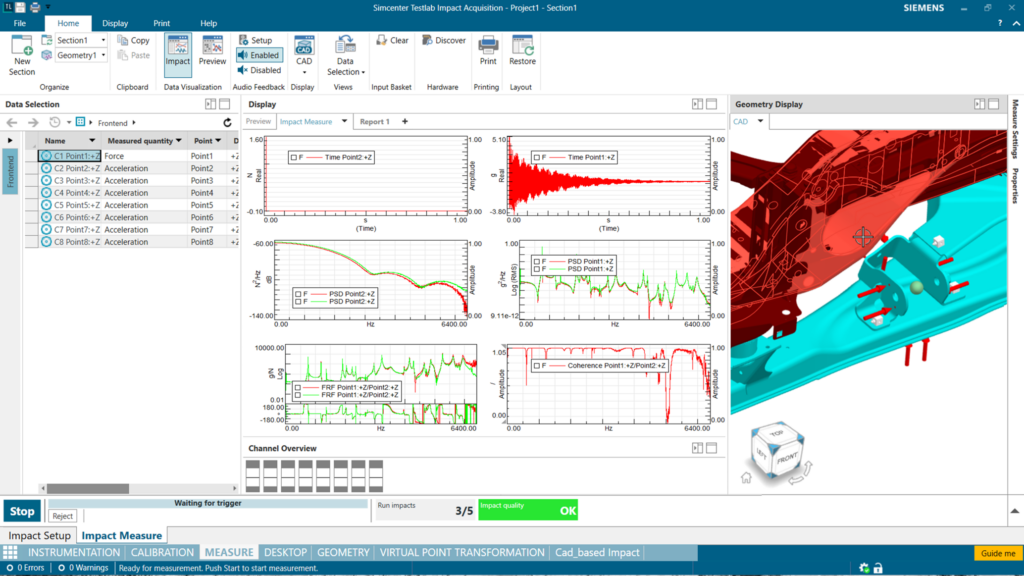The width and height of the screenshot is (1024, 576).
Task: Select the Impact data visualization tool
Action: click(177, 50)
